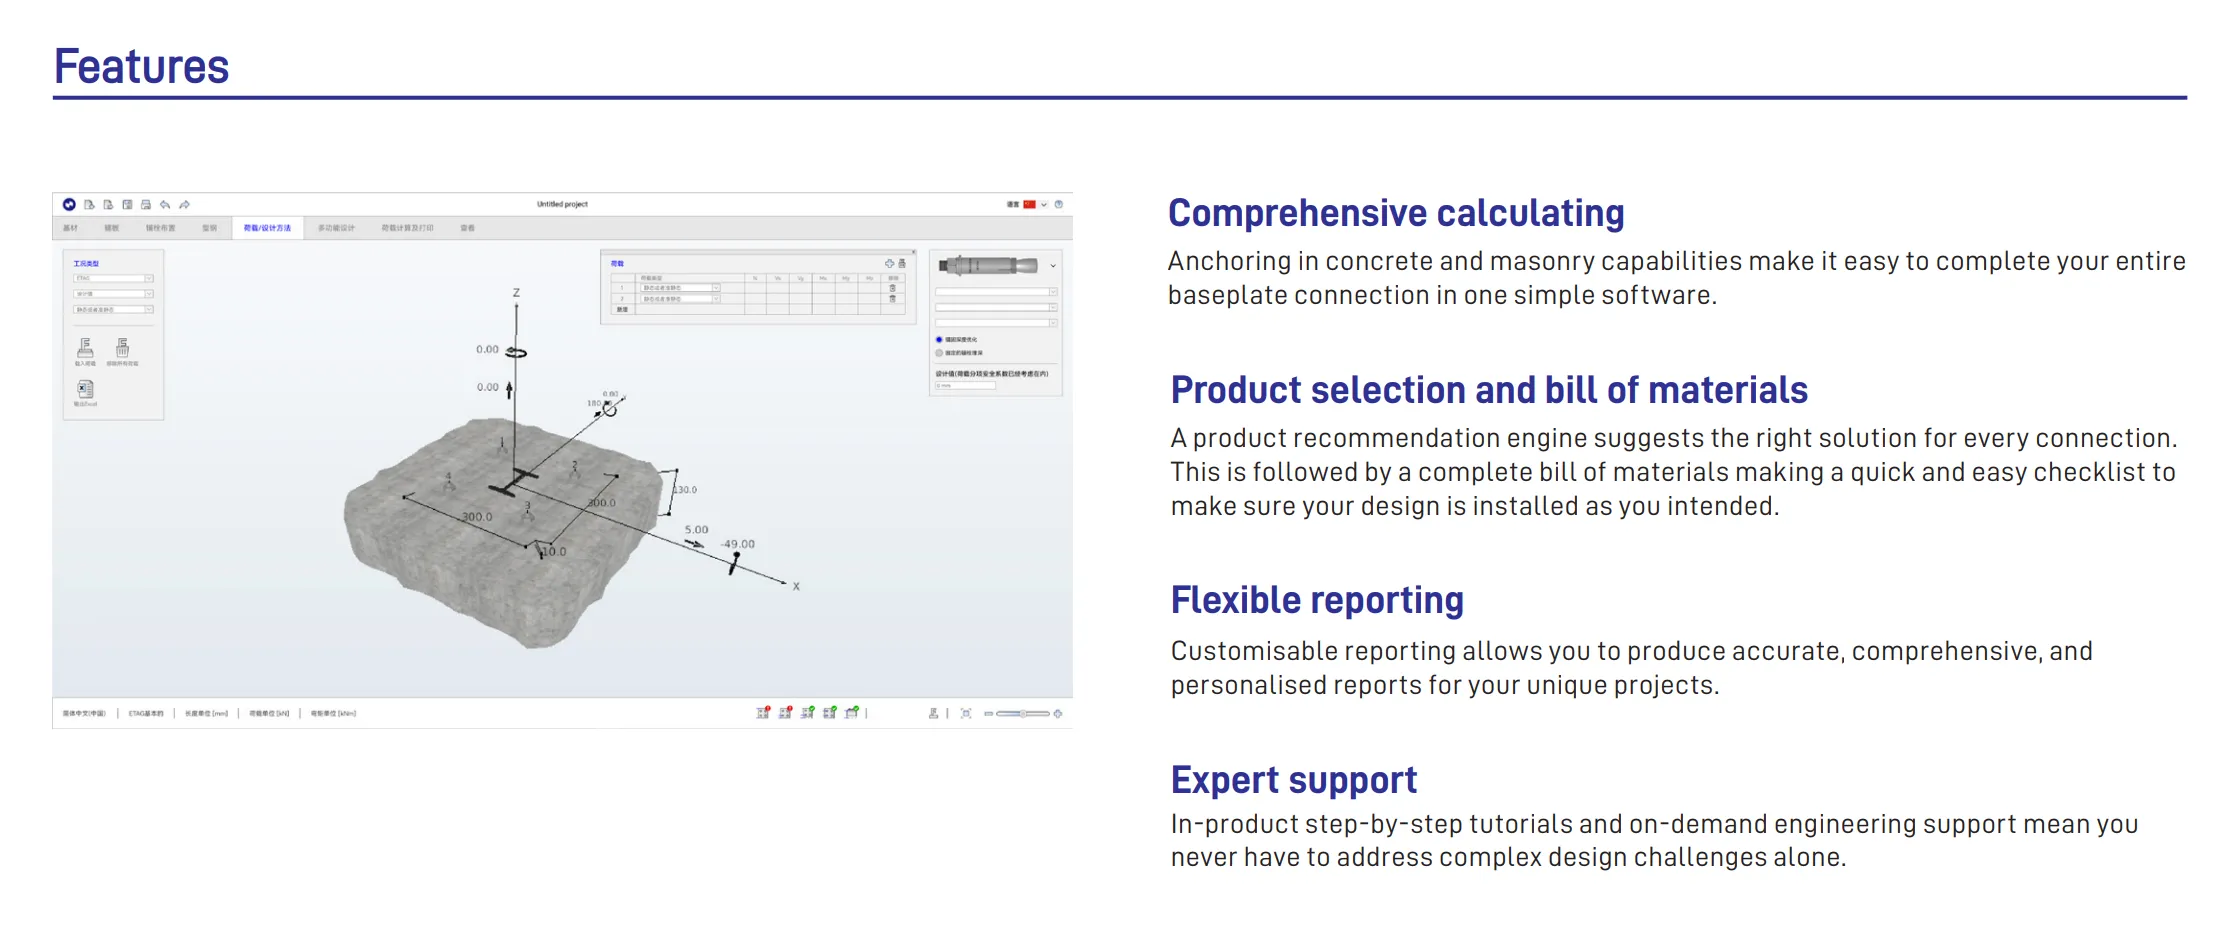Click the delete all loads trash icon
Viewport: 2240px width, 948px height.
pyautogui.click(x=122, y=347)
